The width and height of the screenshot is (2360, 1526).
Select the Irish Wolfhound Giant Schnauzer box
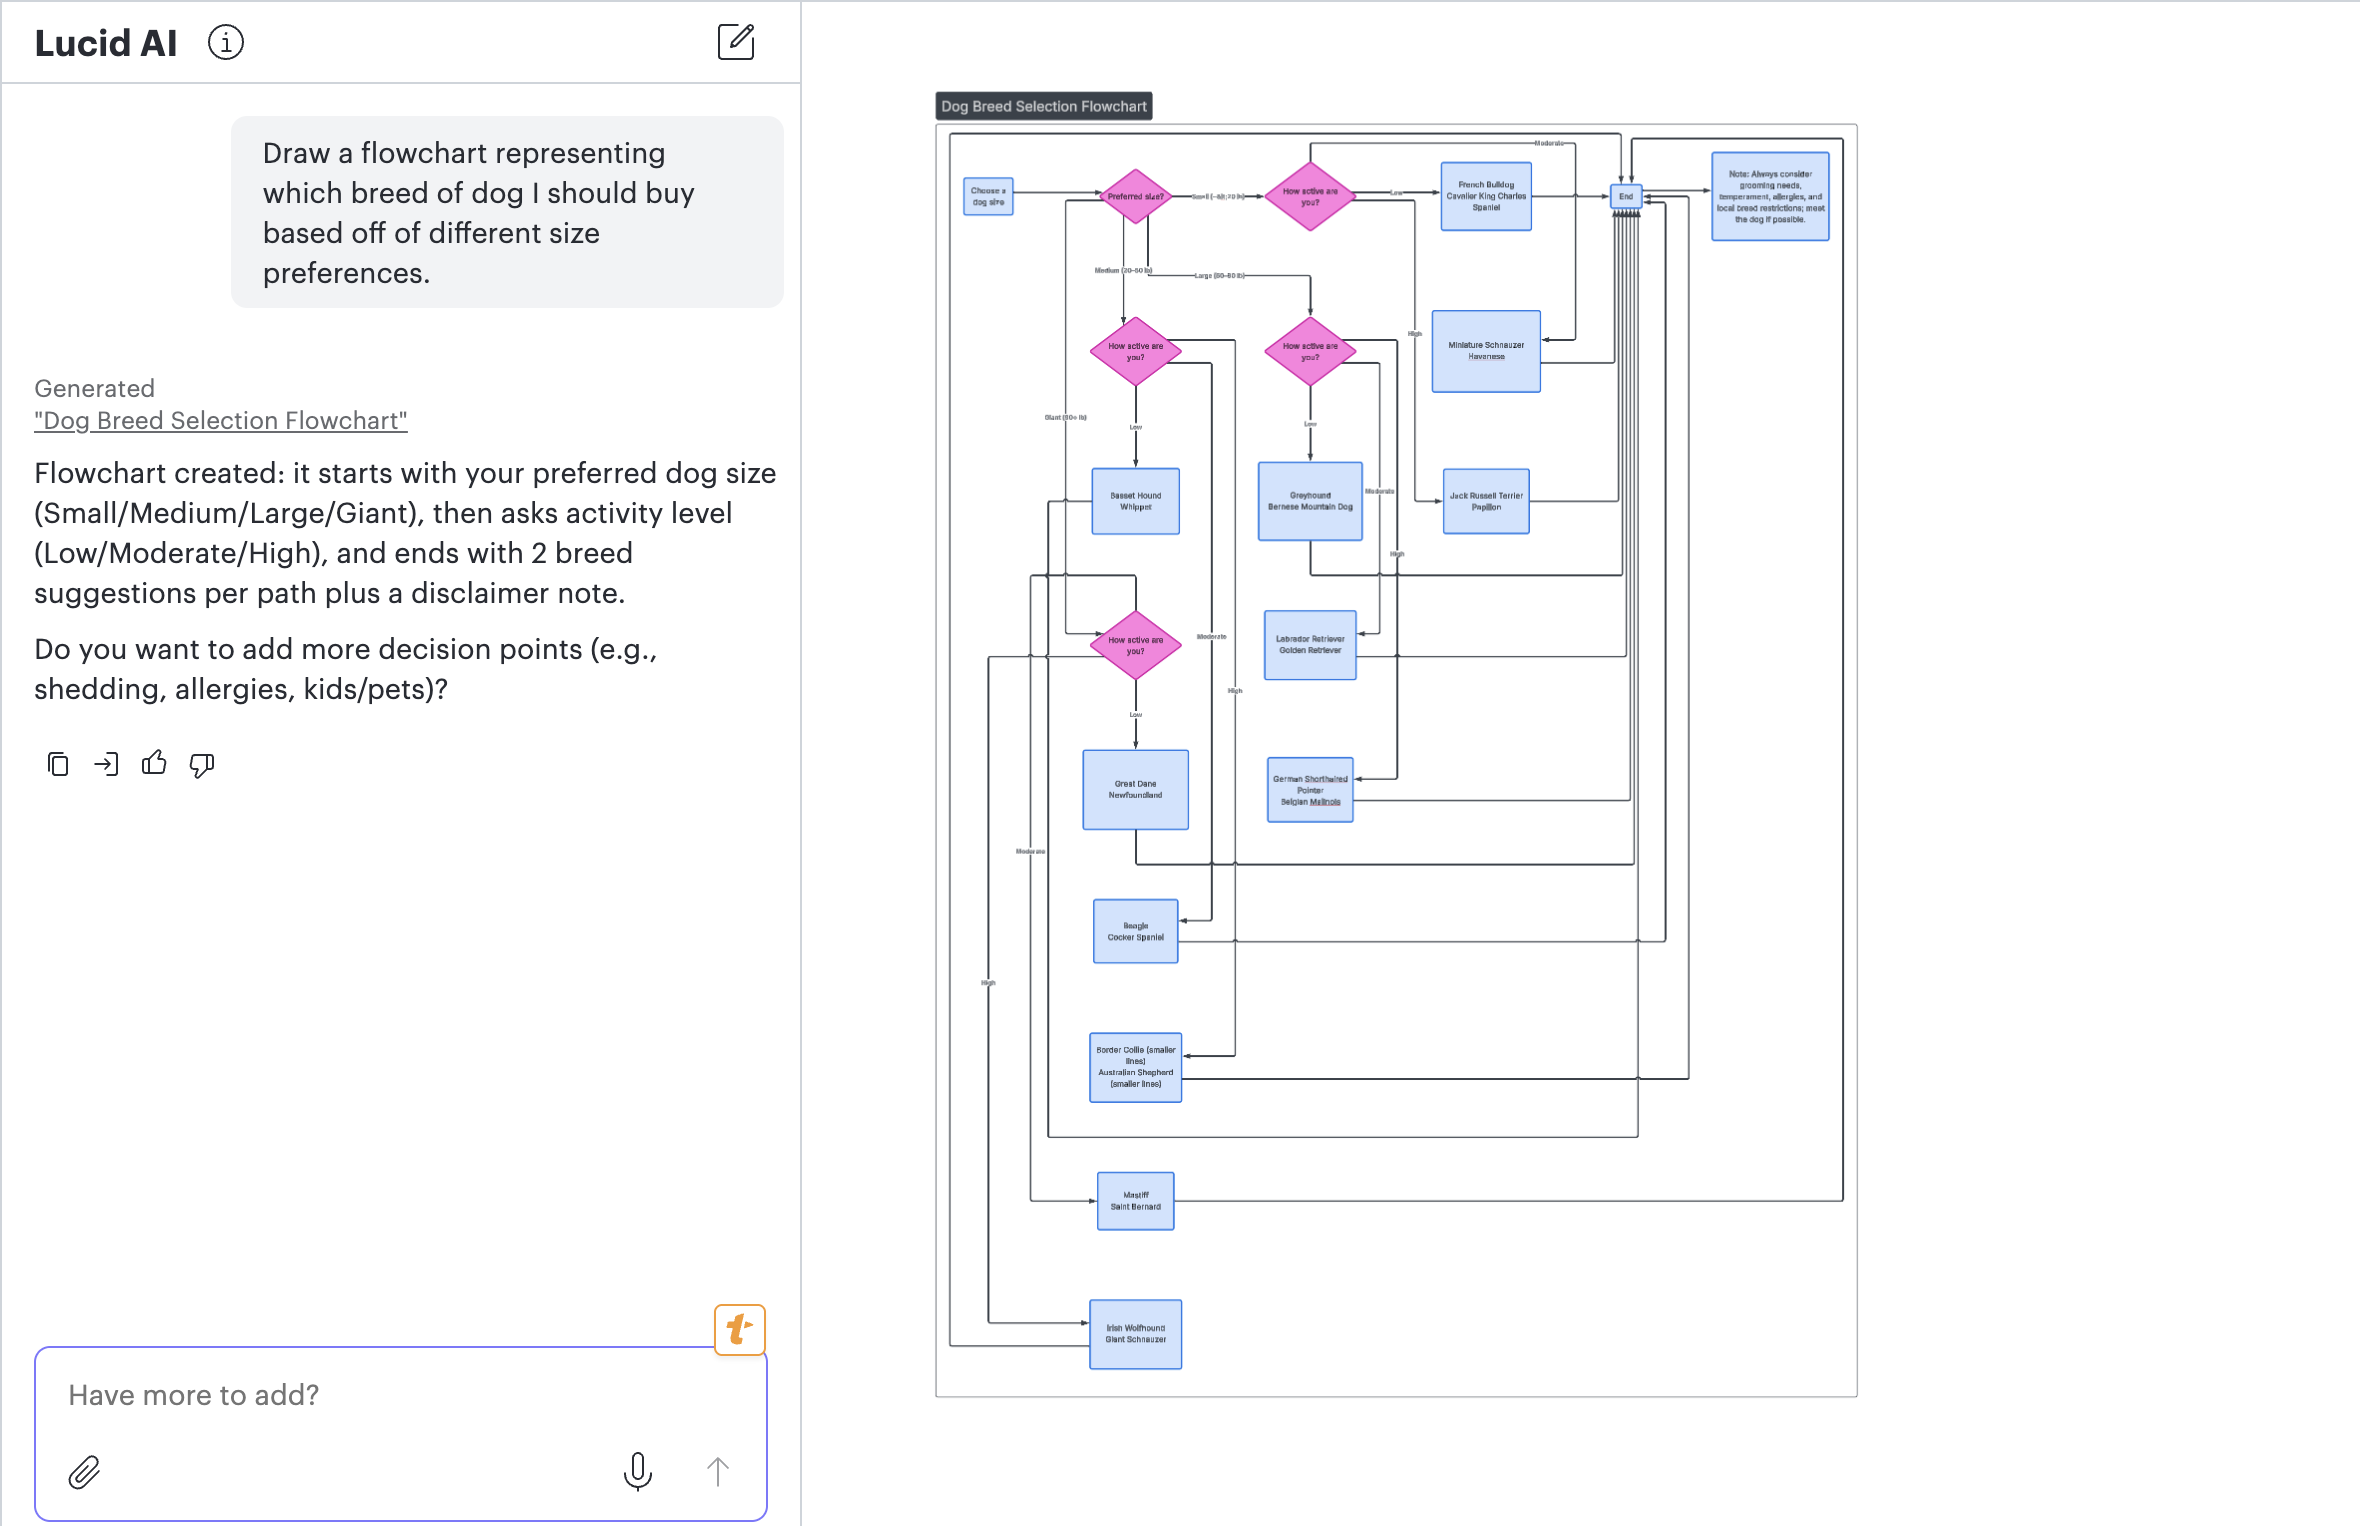pos(1135,1334)
